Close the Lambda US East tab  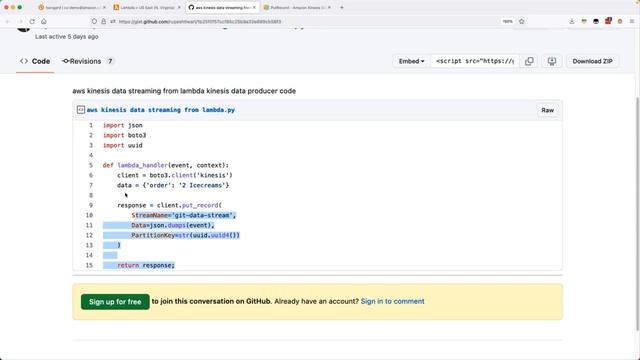pos(179,7)
